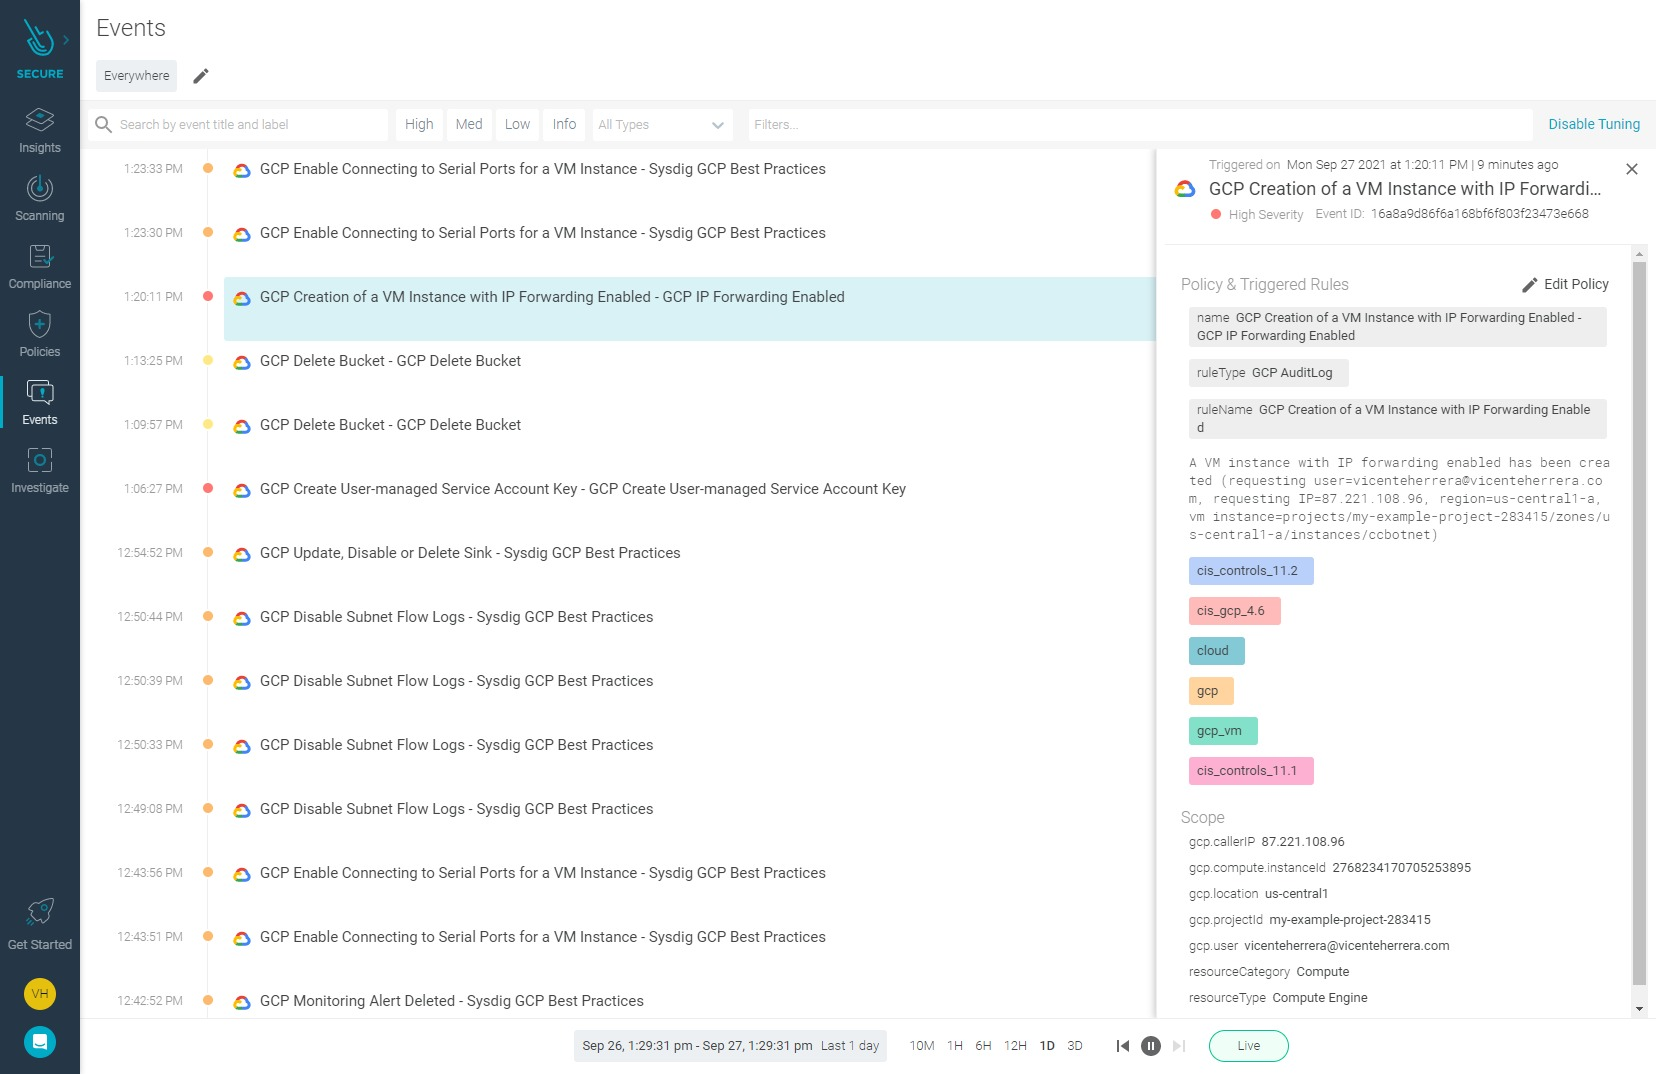Click the Sysdig Secure logo
The height and width of the screenshot is (1074, 1656).
[39, 47]
